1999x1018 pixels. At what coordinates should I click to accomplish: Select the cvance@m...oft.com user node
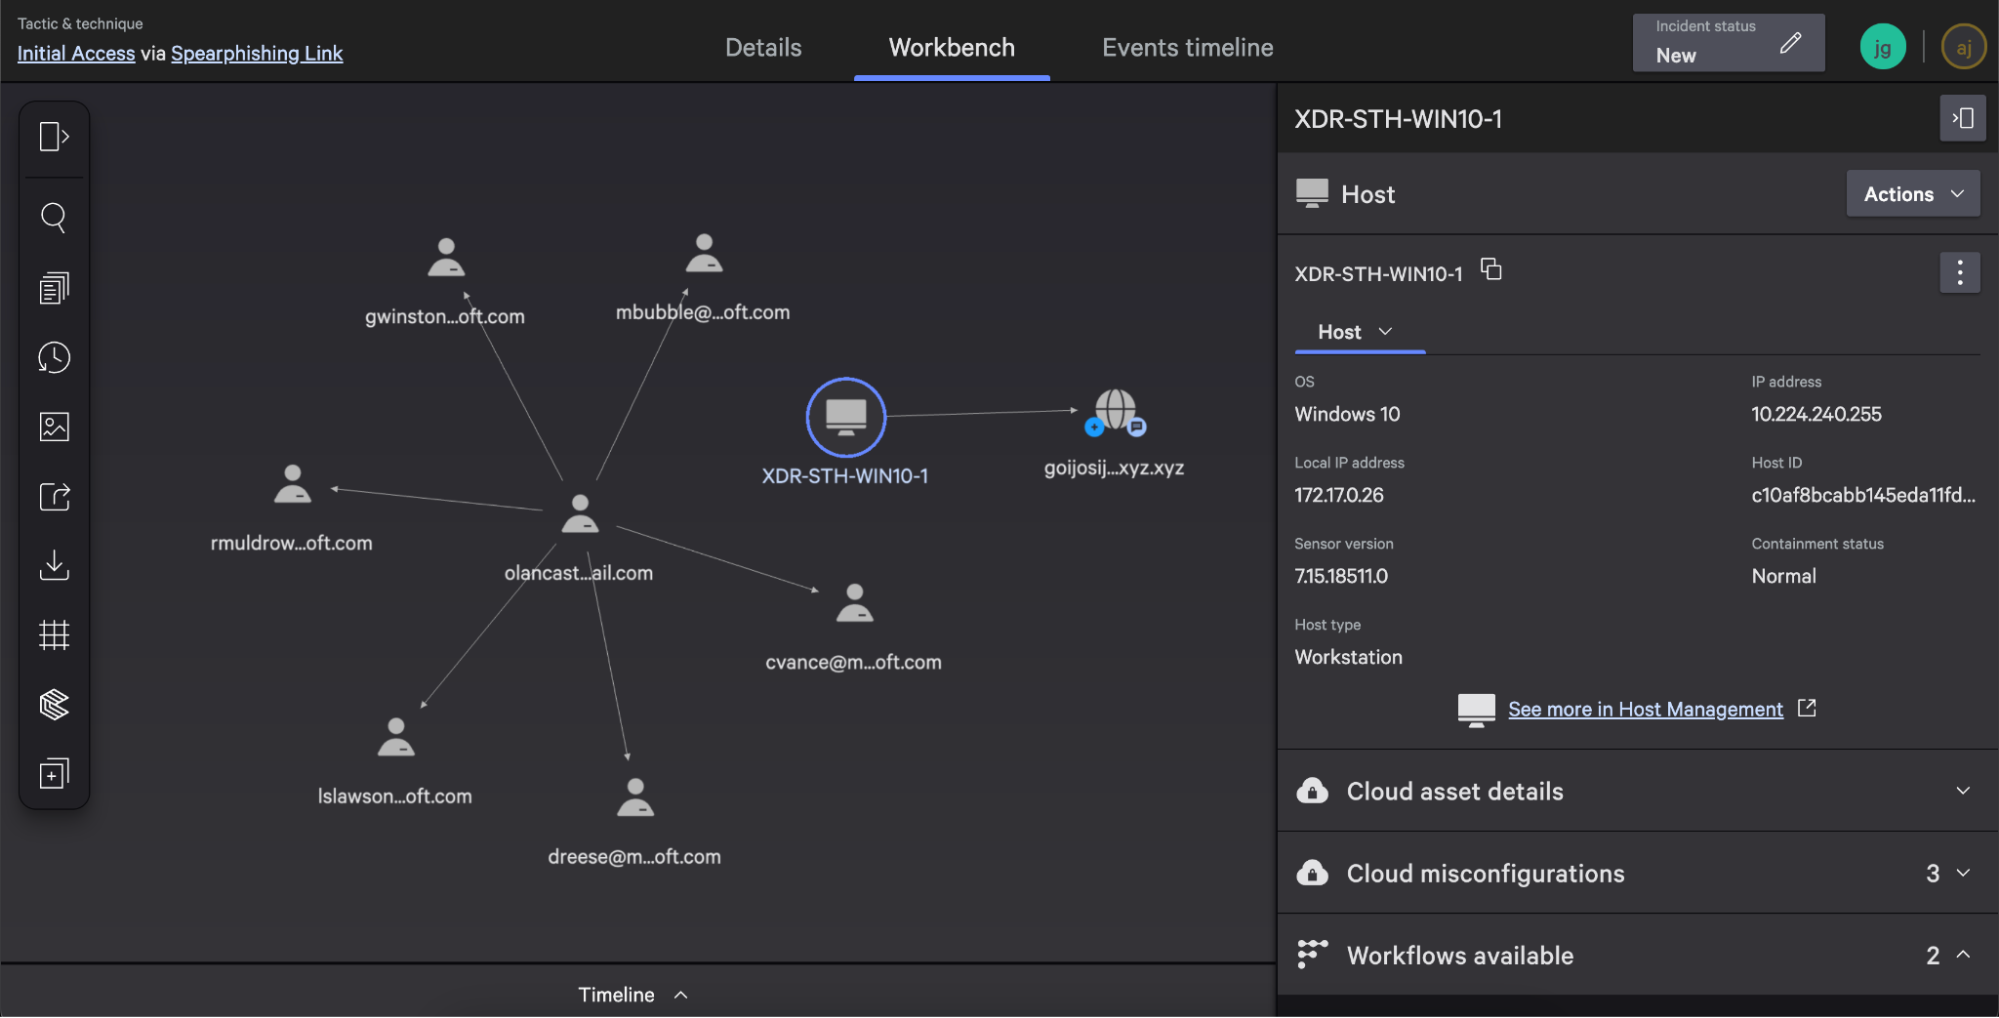(855, 603)
